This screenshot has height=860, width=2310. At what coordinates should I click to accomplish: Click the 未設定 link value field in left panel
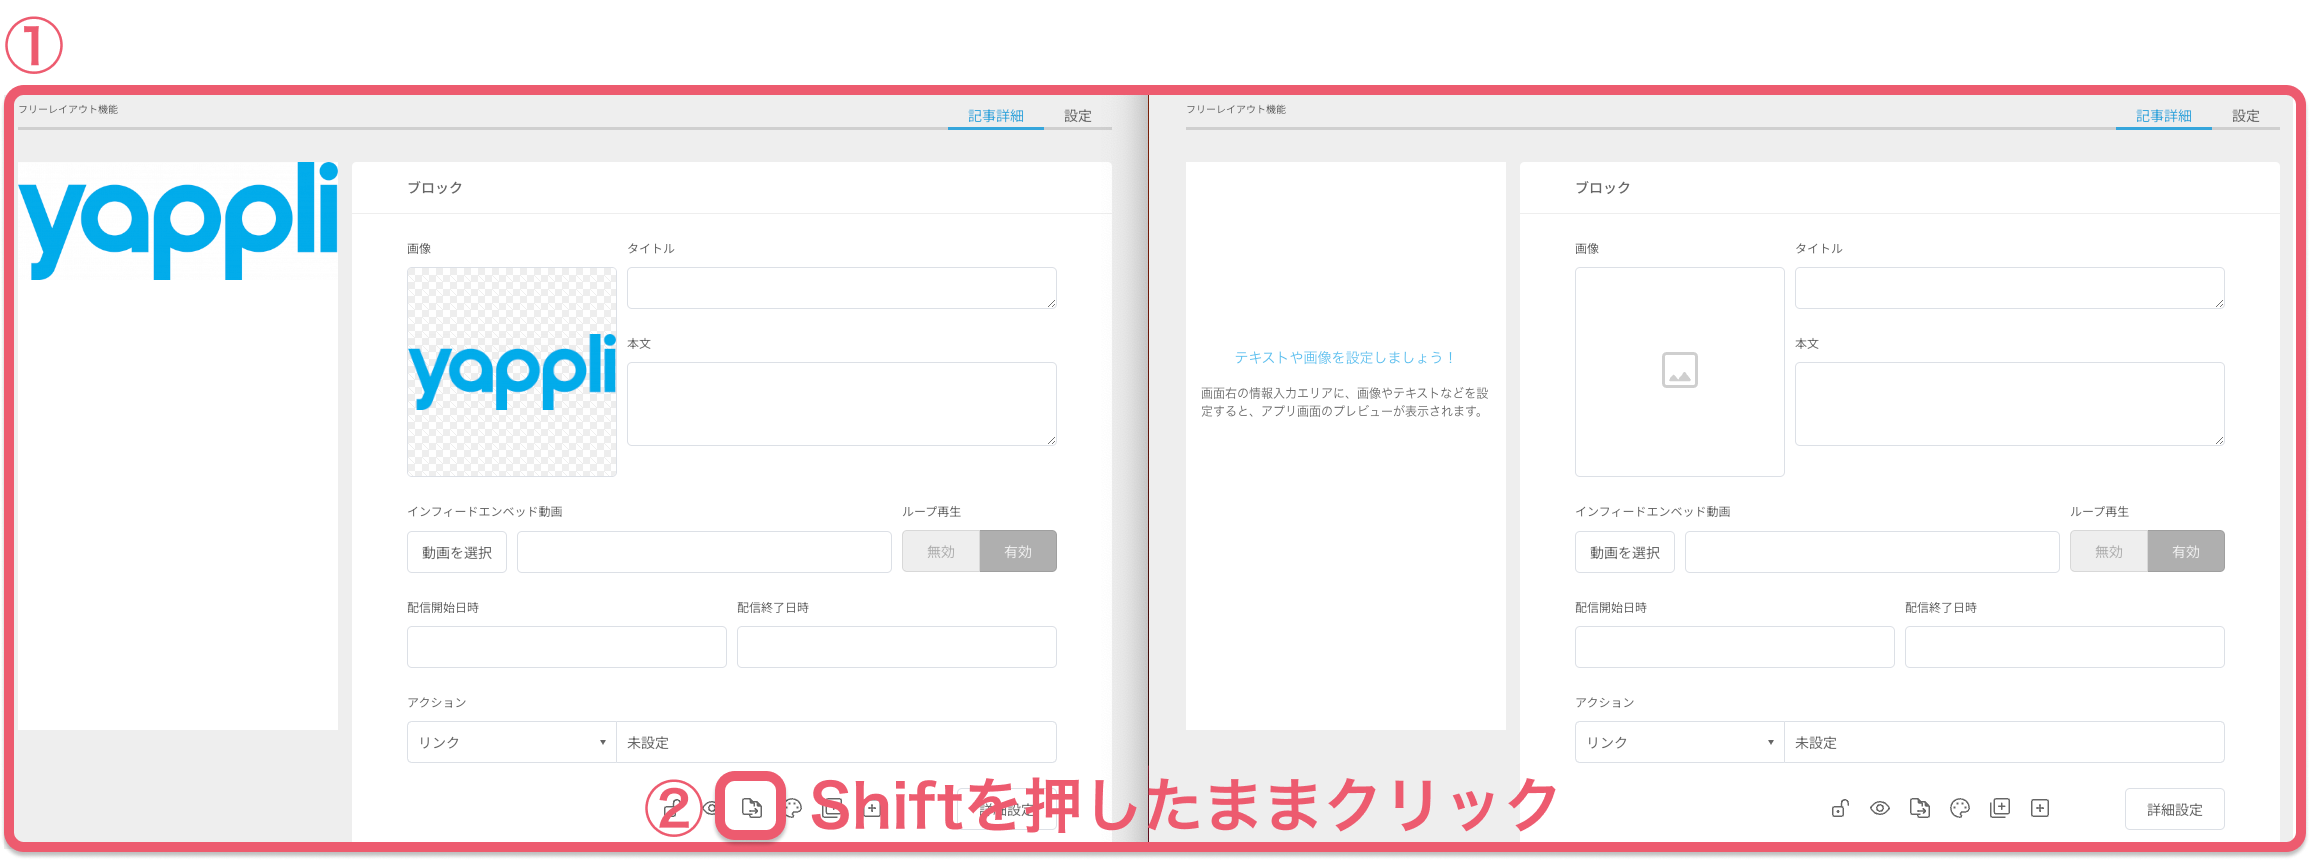pyautogui.click(x=837, y=742)
